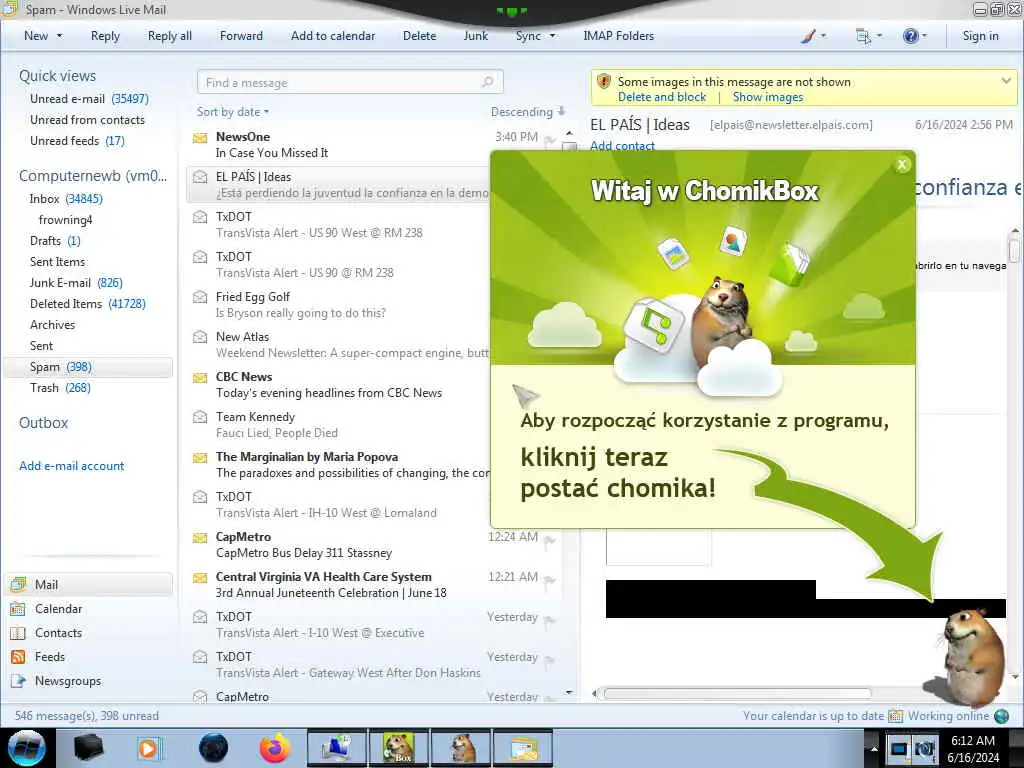The image size is (1024, 768).
Task: Open the Calendar section icon
Action: point(18,609)
